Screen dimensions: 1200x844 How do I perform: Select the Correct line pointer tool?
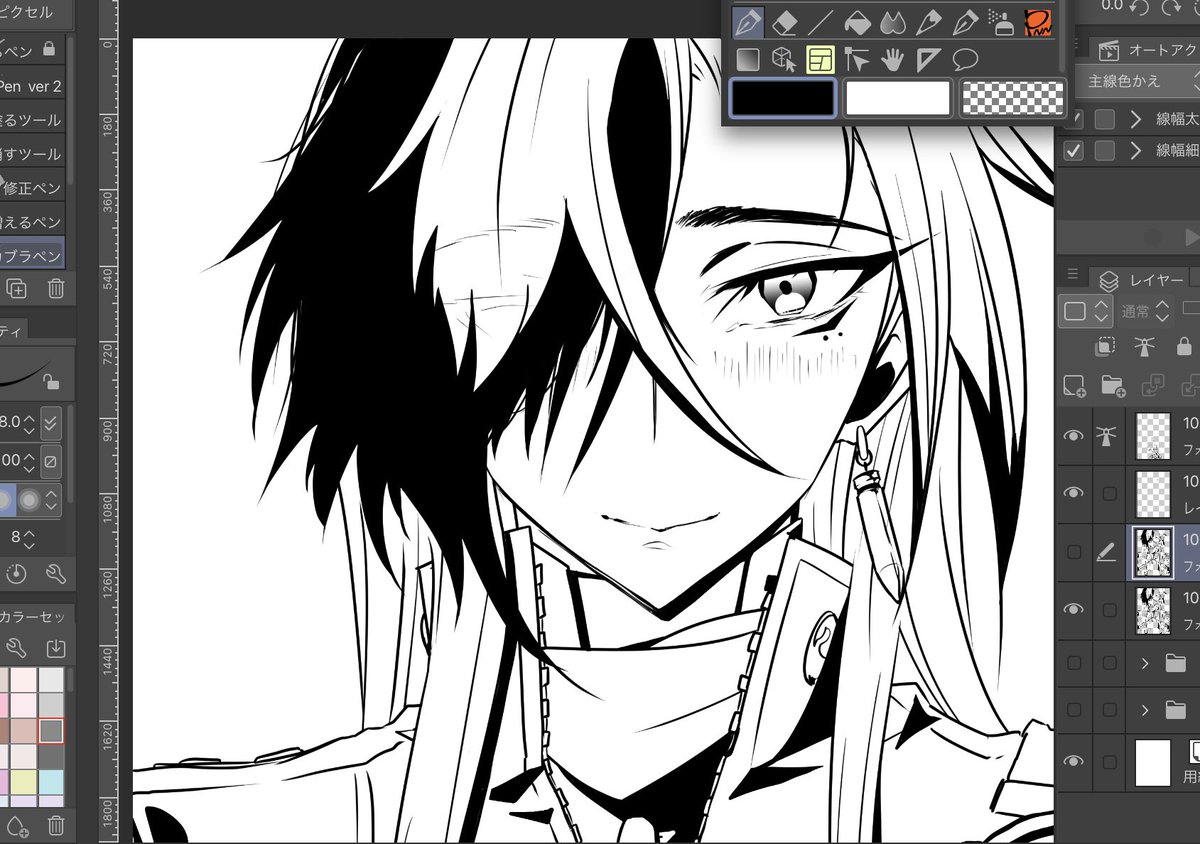pos(856,61)
